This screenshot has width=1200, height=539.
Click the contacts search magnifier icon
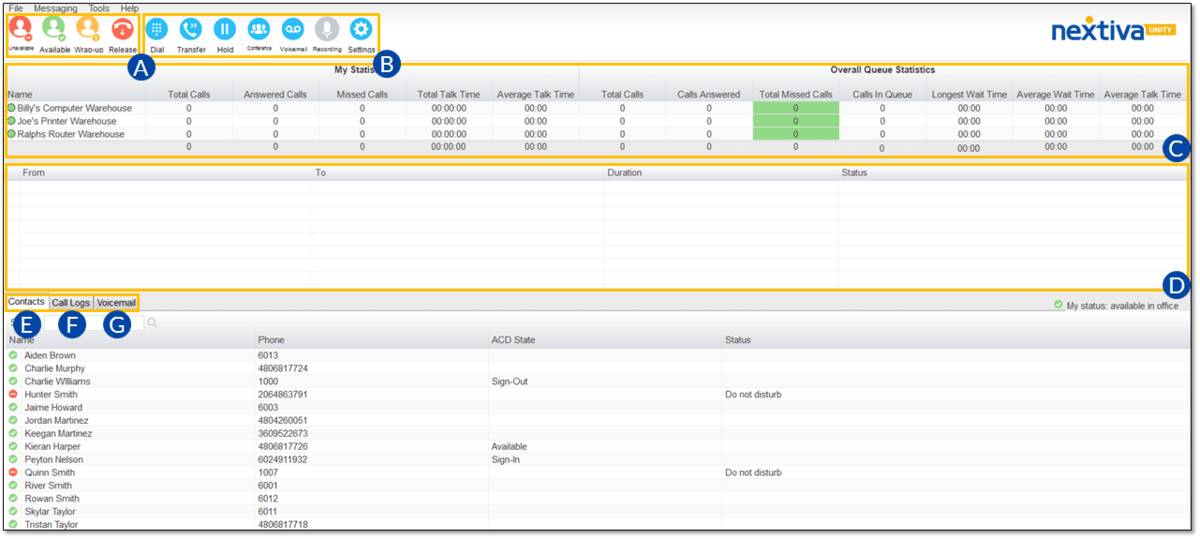coord(152,323)
